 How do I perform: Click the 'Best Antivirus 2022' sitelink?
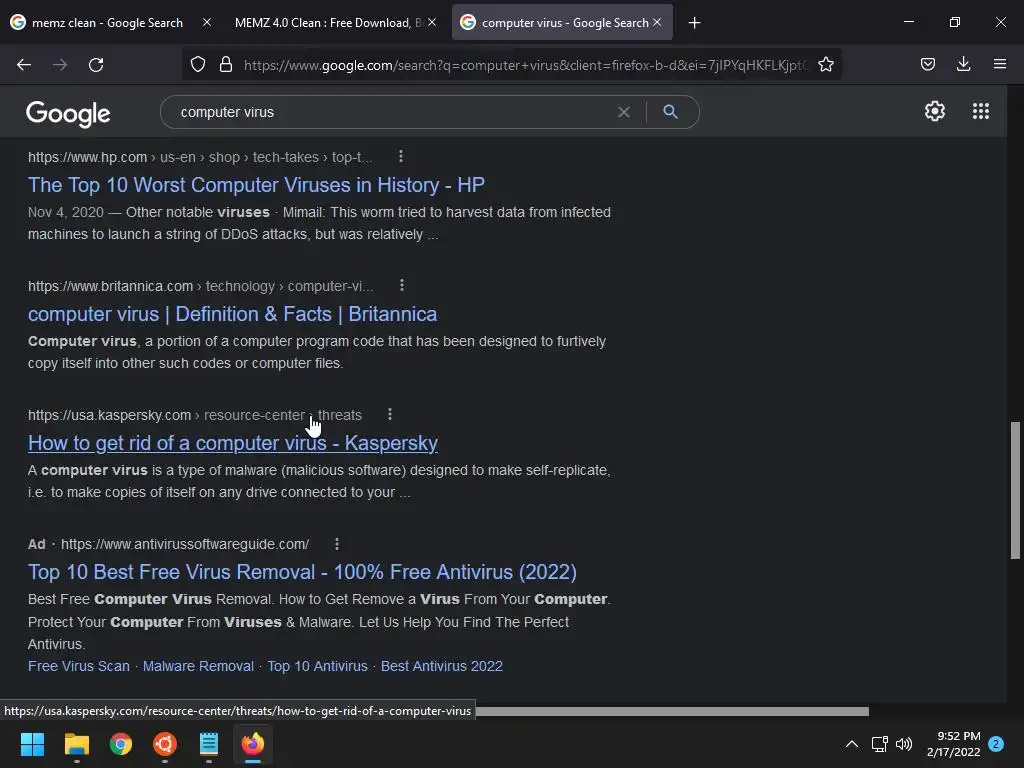[x=441, y=666]
